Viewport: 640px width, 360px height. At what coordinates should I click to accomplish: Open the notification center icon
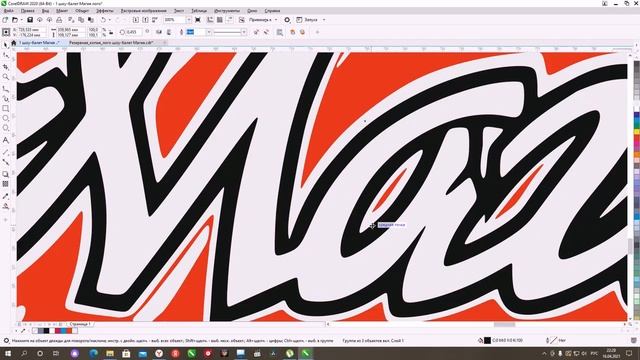[629, 353]
